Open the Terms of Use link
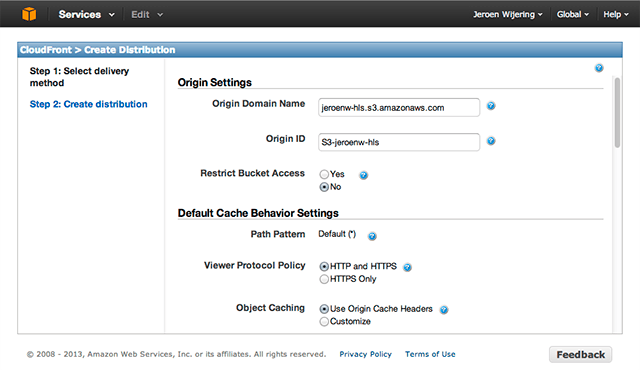The width and height of the screenshot is (640, 370). (430, 354)
